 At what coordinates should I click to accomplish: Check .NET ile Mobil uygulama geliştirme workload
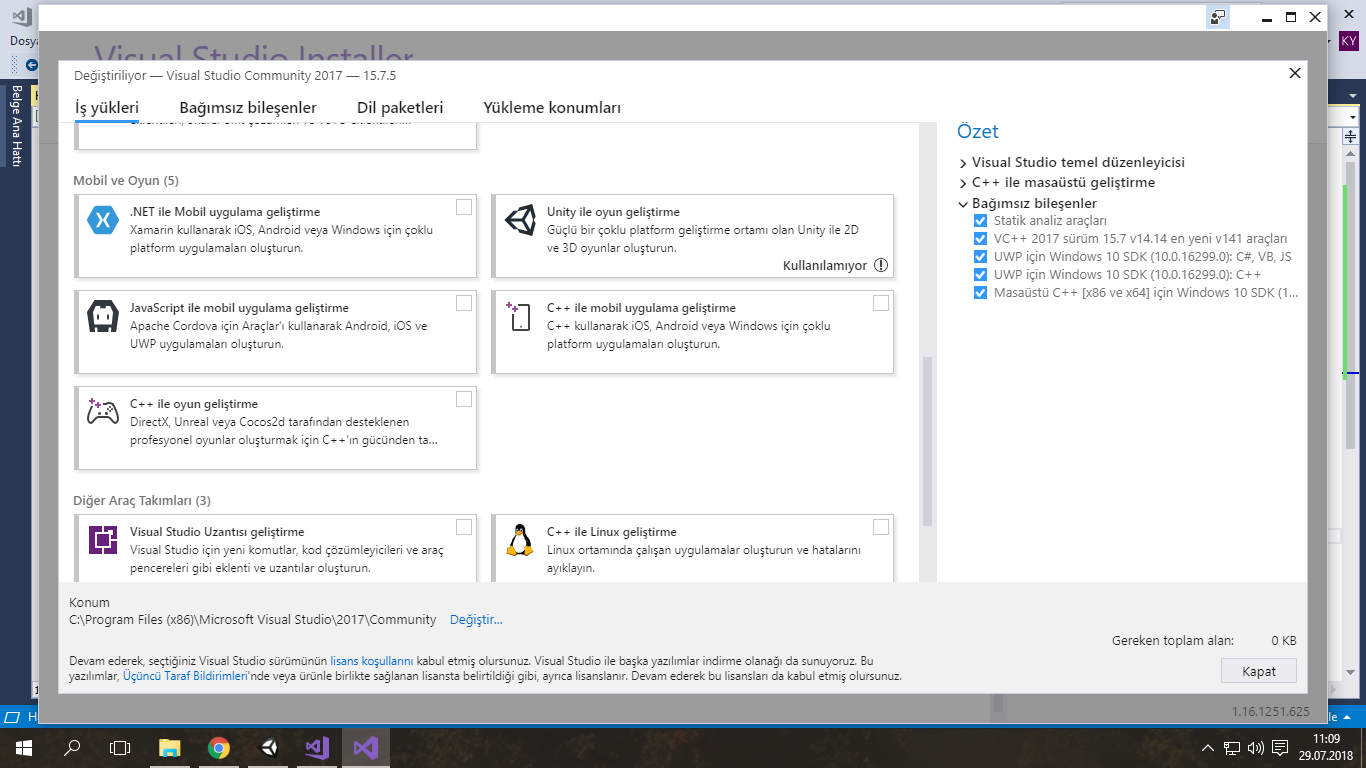464,207
